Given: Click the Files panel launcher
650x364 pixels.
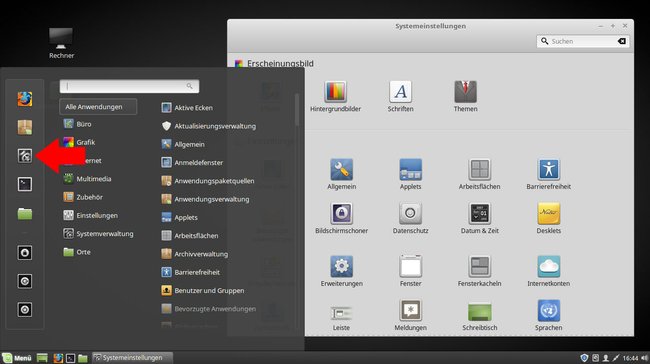Looking at the screenshot, I should (x=82, y=358).
